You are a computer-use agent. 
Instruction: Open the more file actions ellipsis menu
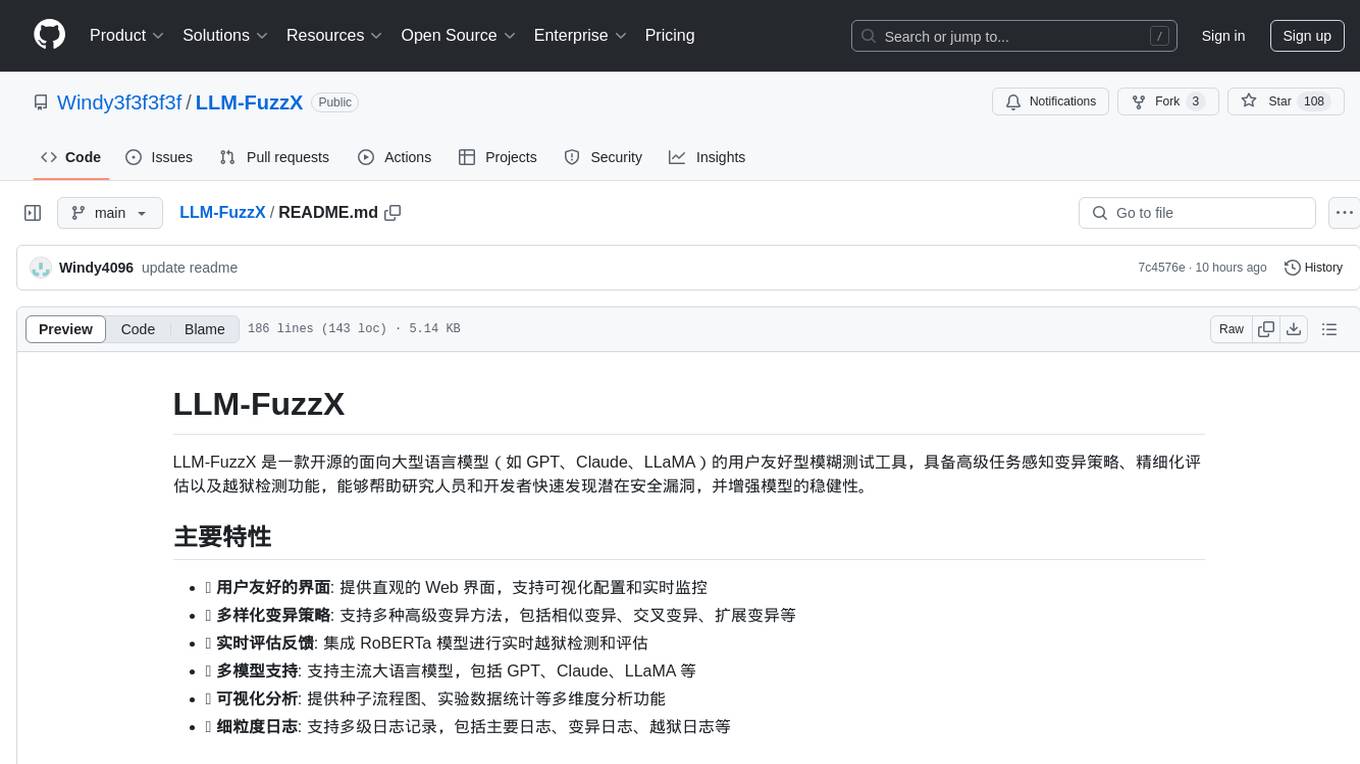[x=1344, y=213]
